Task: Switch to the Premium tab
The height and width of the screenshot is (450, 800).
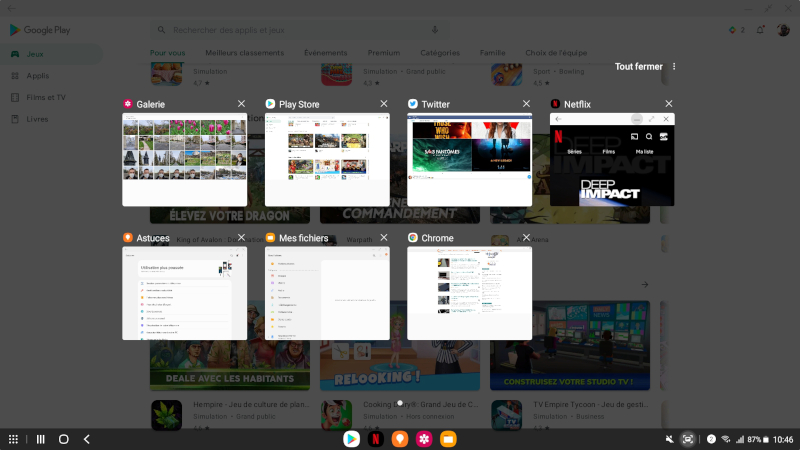Action: tap(384, 53)
